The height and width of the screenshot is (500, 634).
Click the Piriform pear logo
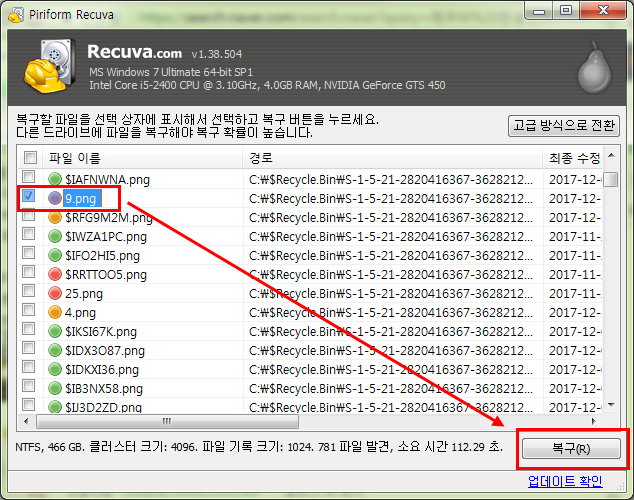pyautogui.click(x=594, y=68)
